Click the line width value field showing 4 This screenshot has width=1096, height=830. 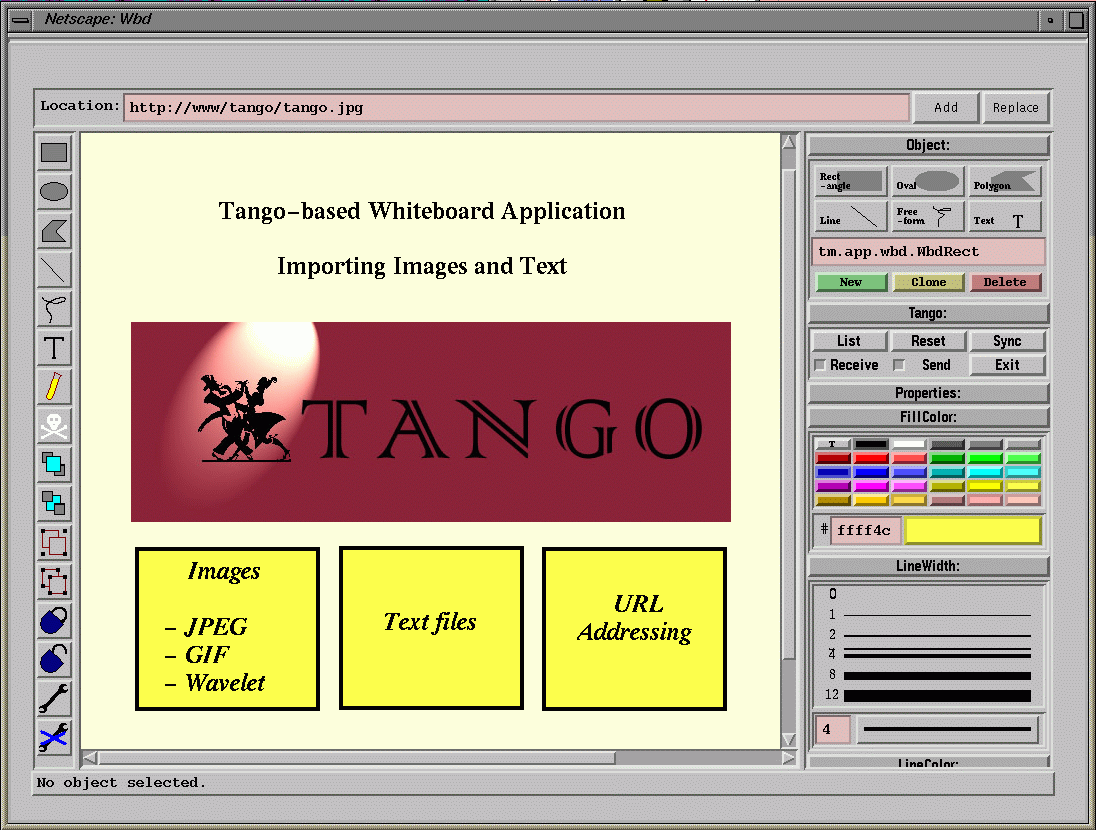pyautogui.click(x=832, y=729)
